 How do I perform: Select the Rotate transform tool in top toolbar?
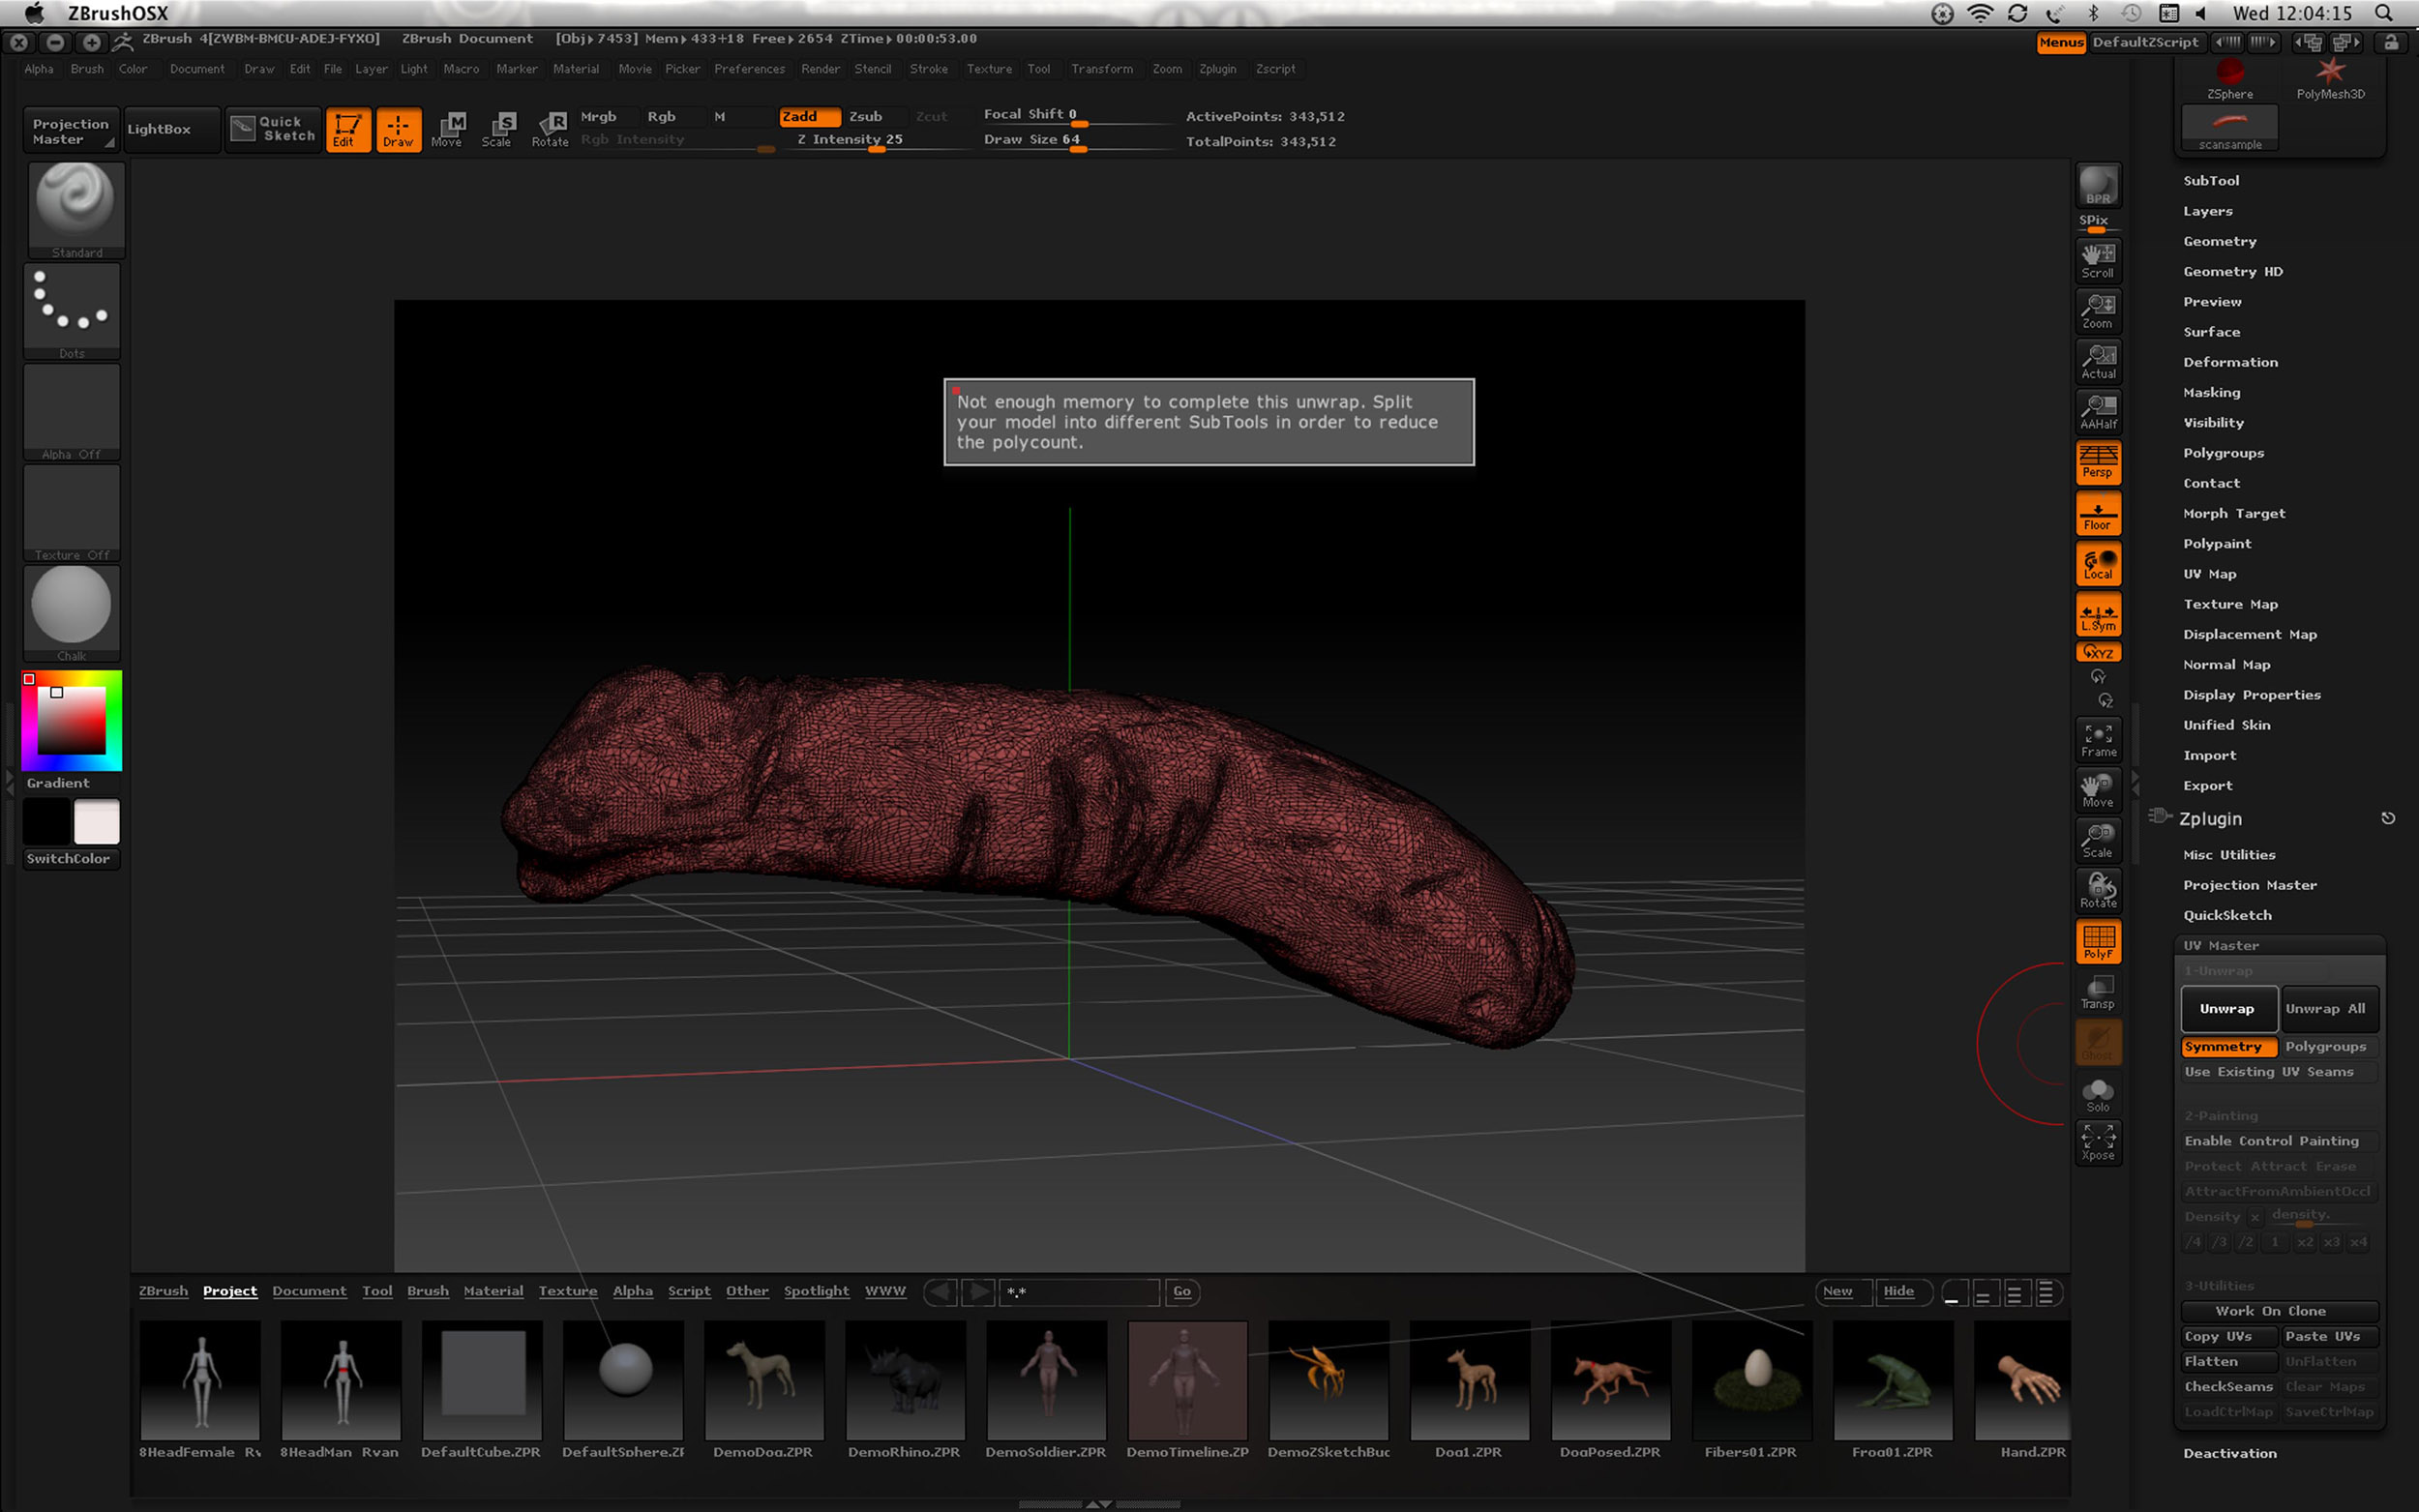pyautogui.click(x=549, y=129)
